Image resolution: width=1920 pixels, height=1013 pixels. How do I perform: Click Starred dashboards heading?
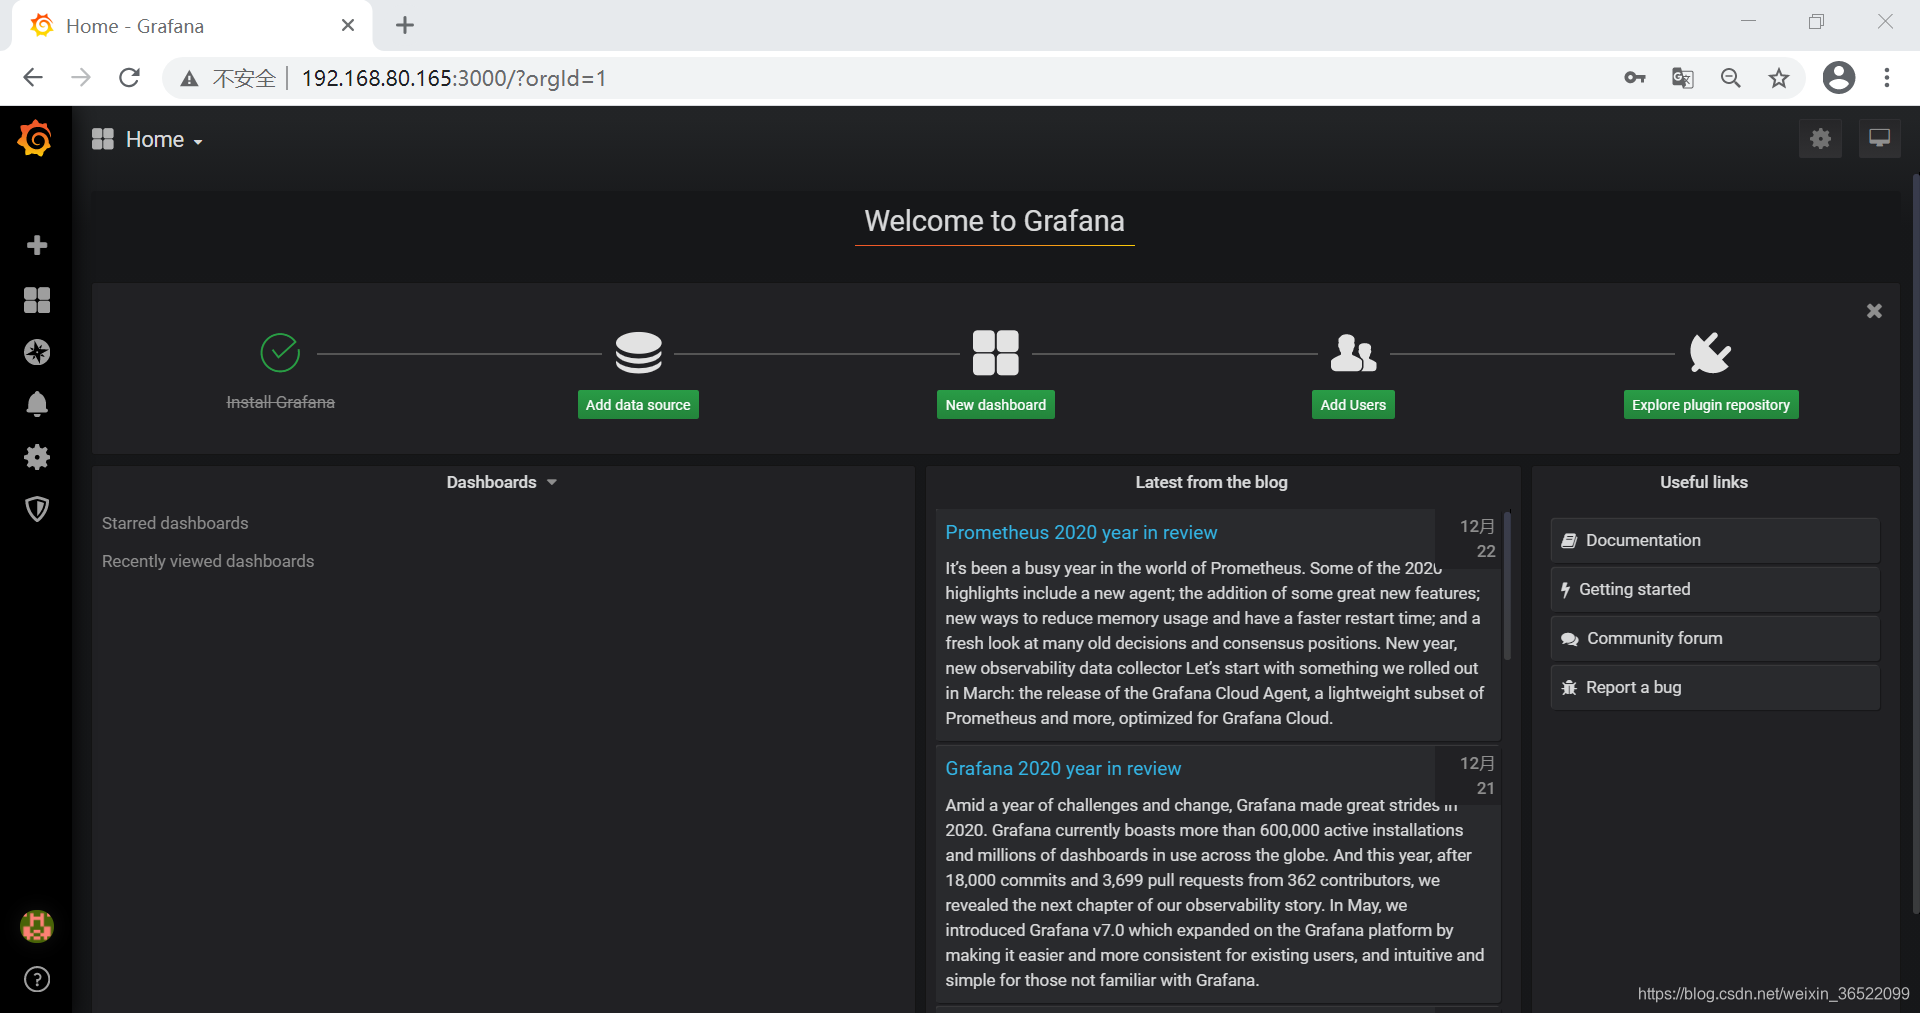(175, 523)
